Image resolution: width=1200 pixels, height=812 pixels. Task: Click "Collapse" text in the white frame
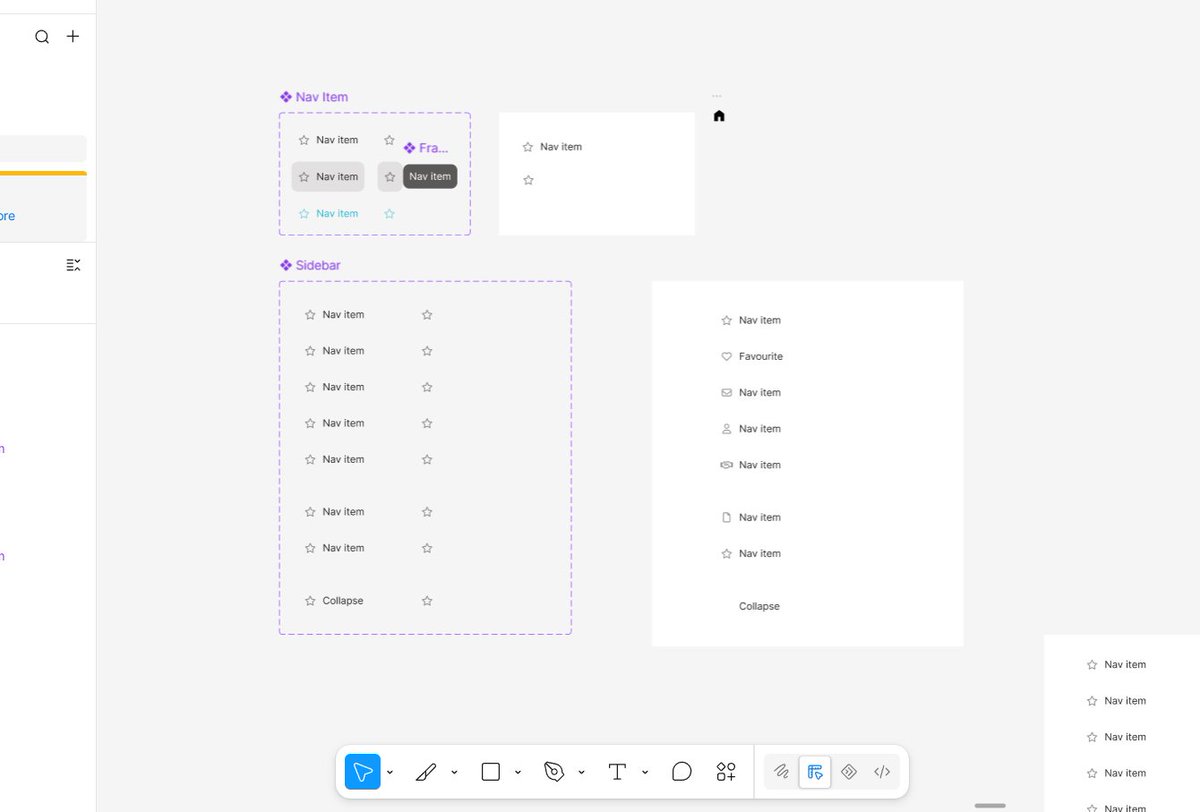759,606
